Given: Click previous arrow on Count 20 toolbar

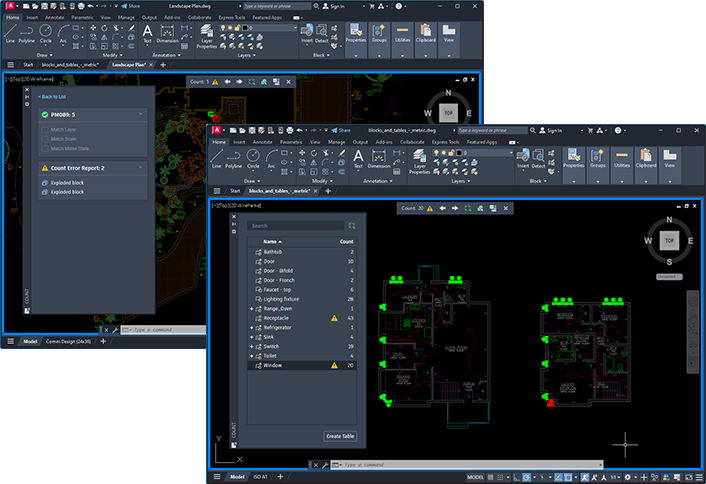Looking at the screenshot, I should point(443,208).
